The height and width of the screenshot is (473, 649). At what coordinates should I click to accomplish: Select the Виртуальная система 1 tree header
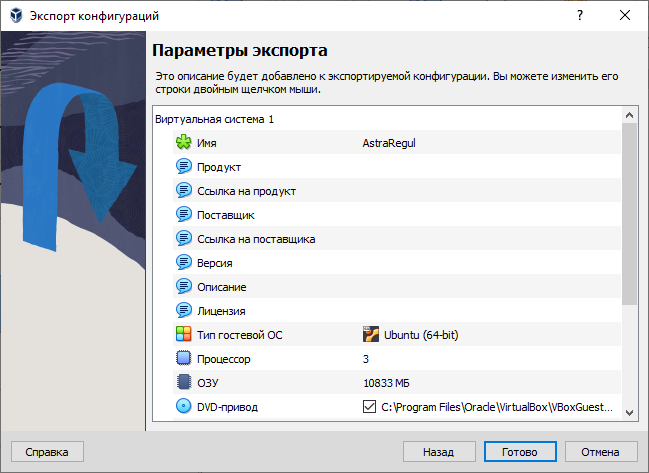pyautogui.click(x=214, y=119)
